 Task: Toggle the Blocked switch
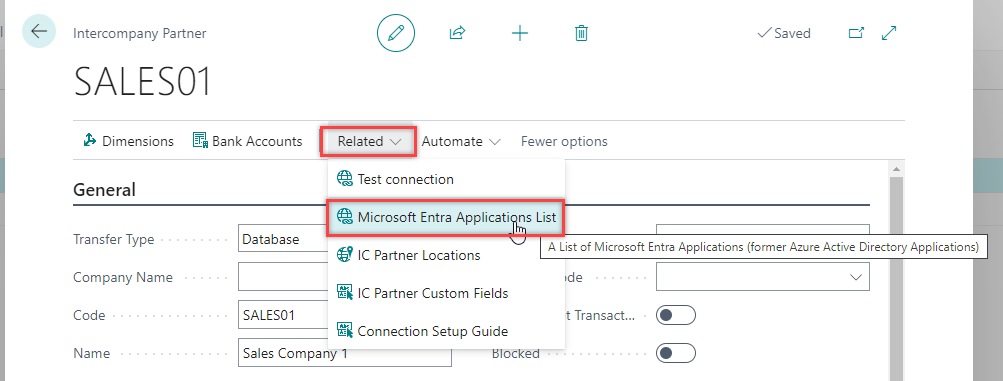click(676, 354)
